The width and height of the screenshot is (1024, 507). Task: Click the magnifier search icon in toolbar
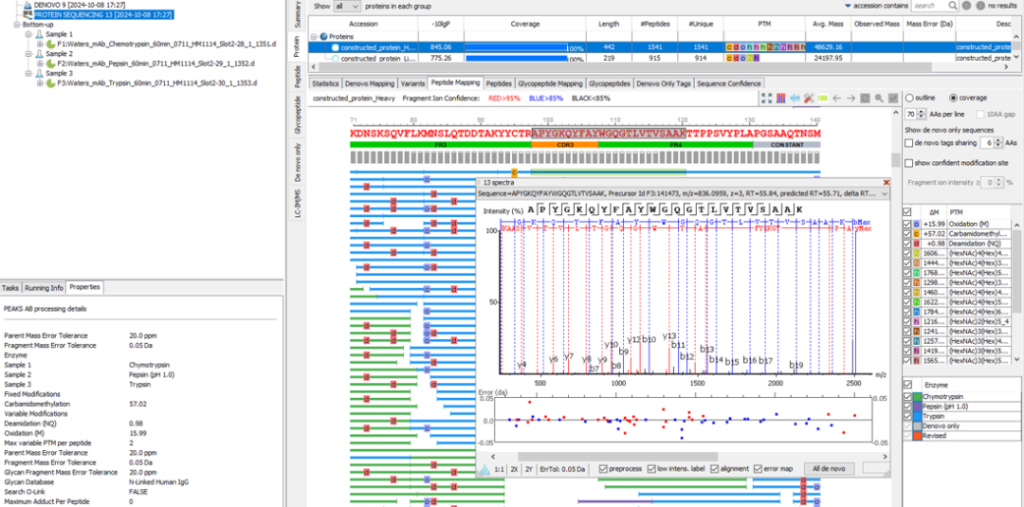[880, 98]
